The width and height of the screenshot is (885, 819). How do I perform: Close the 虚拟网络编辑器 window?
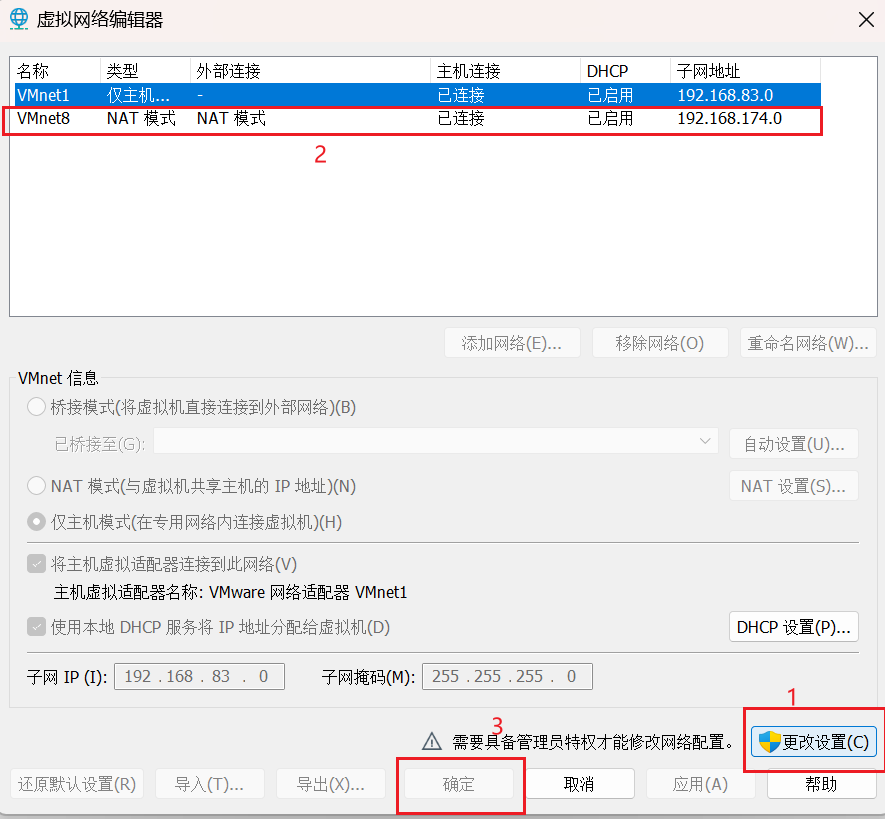click(866, 20)
